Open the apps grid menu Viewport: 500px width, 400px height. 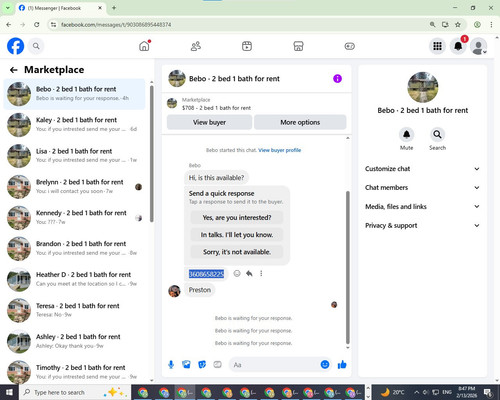pos(437,46)
